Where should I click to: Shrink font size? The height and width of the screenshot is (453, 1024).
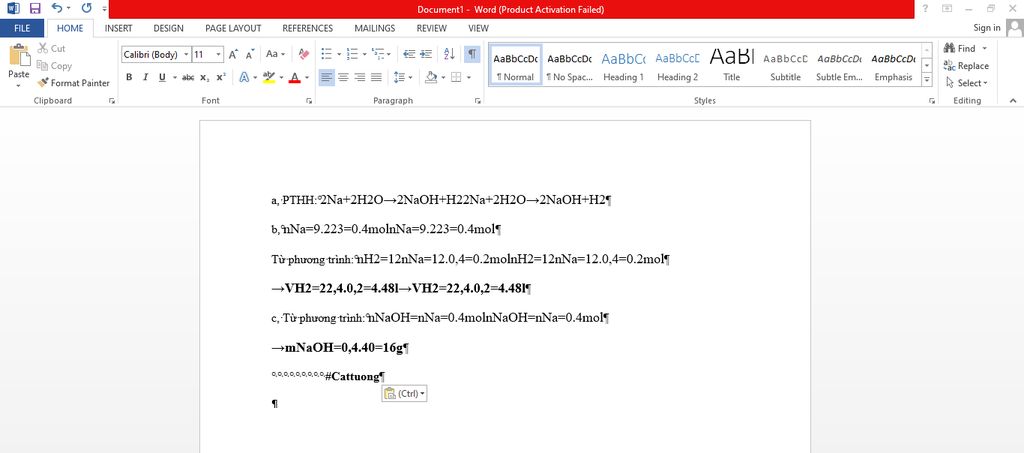(x=249, y=55)
